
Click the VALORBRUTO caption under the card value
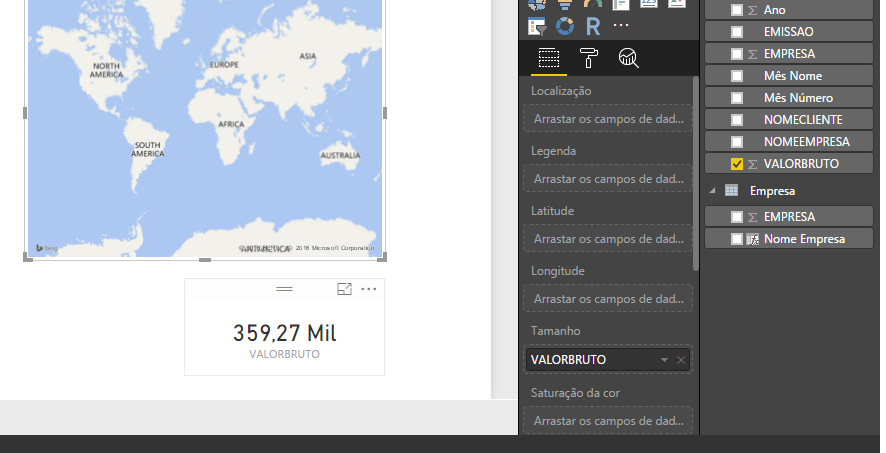[284, 354]
